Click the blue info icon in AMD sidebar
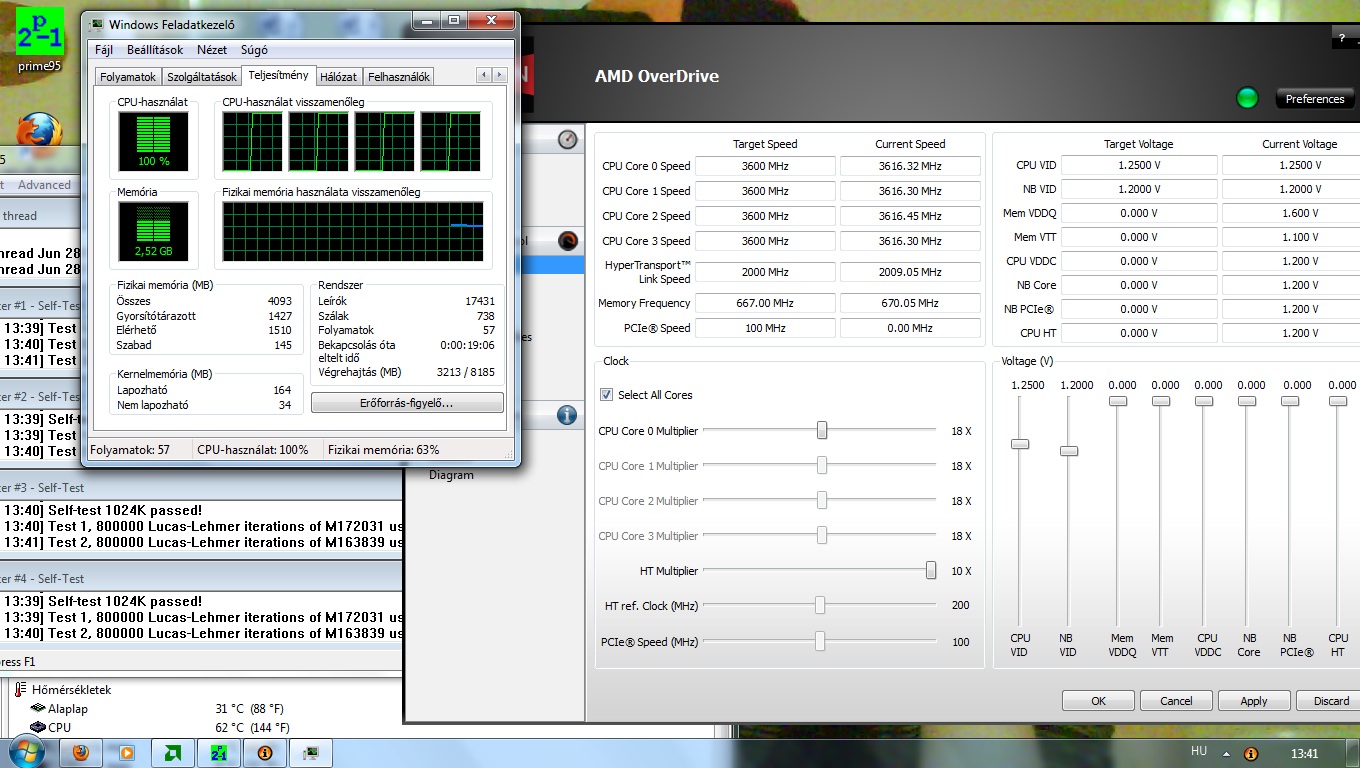The height and width of the screenshot is (768, 1360). pyautogui.click(x=567, y=415)
